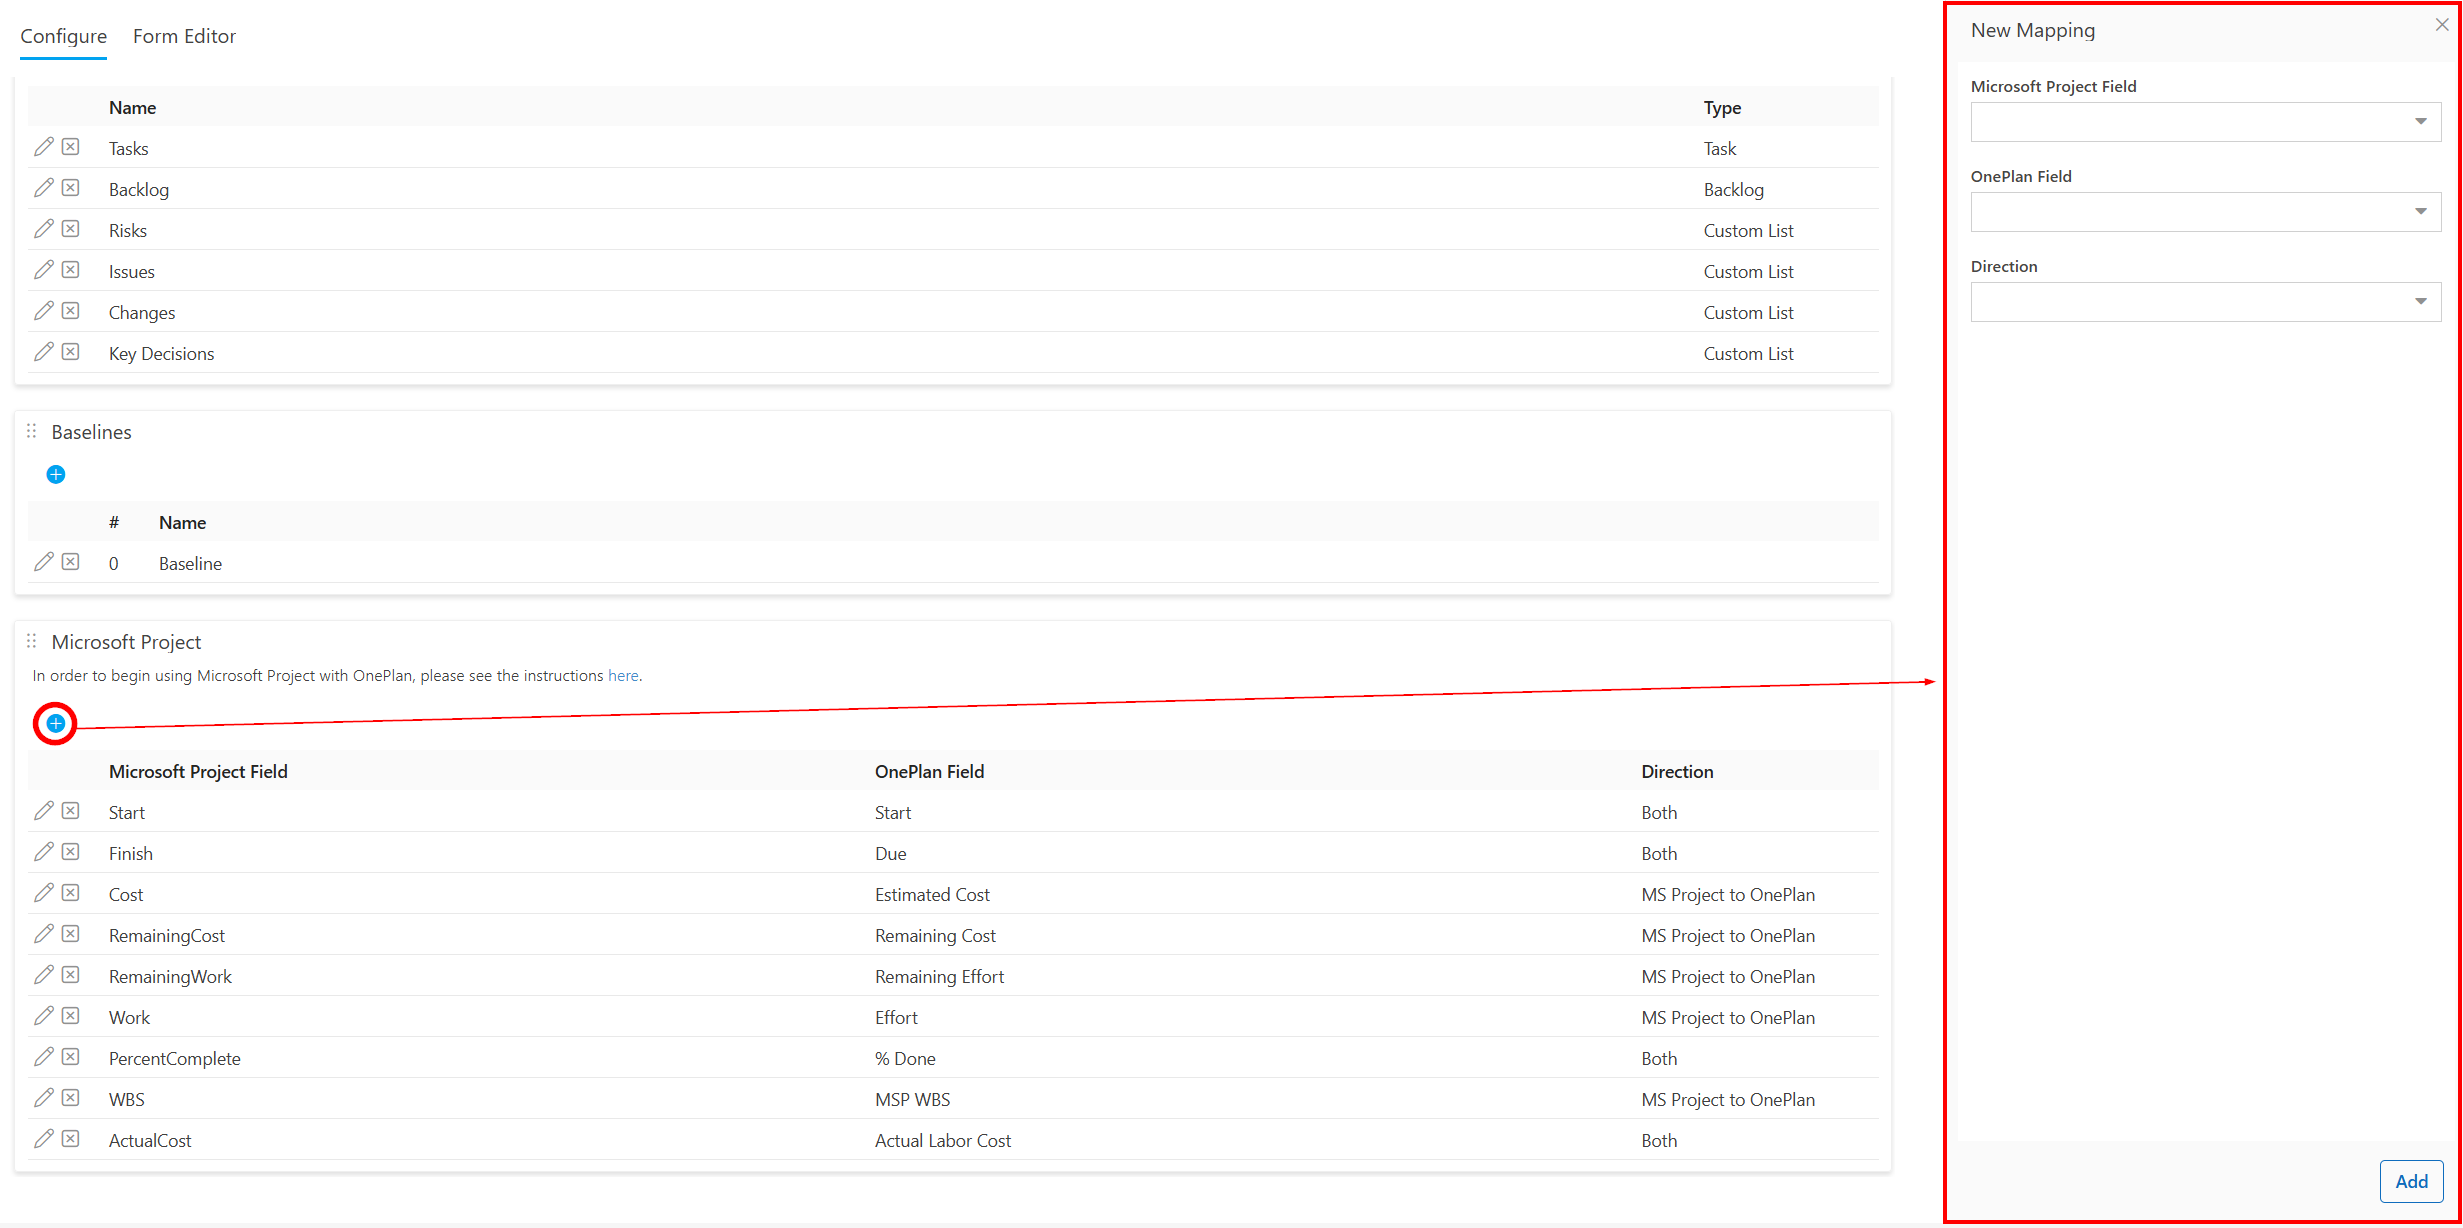This screenshot has height=1228, width=2463.
Task: Open the instructions 'here' link
Action: [x=623, y=676]
